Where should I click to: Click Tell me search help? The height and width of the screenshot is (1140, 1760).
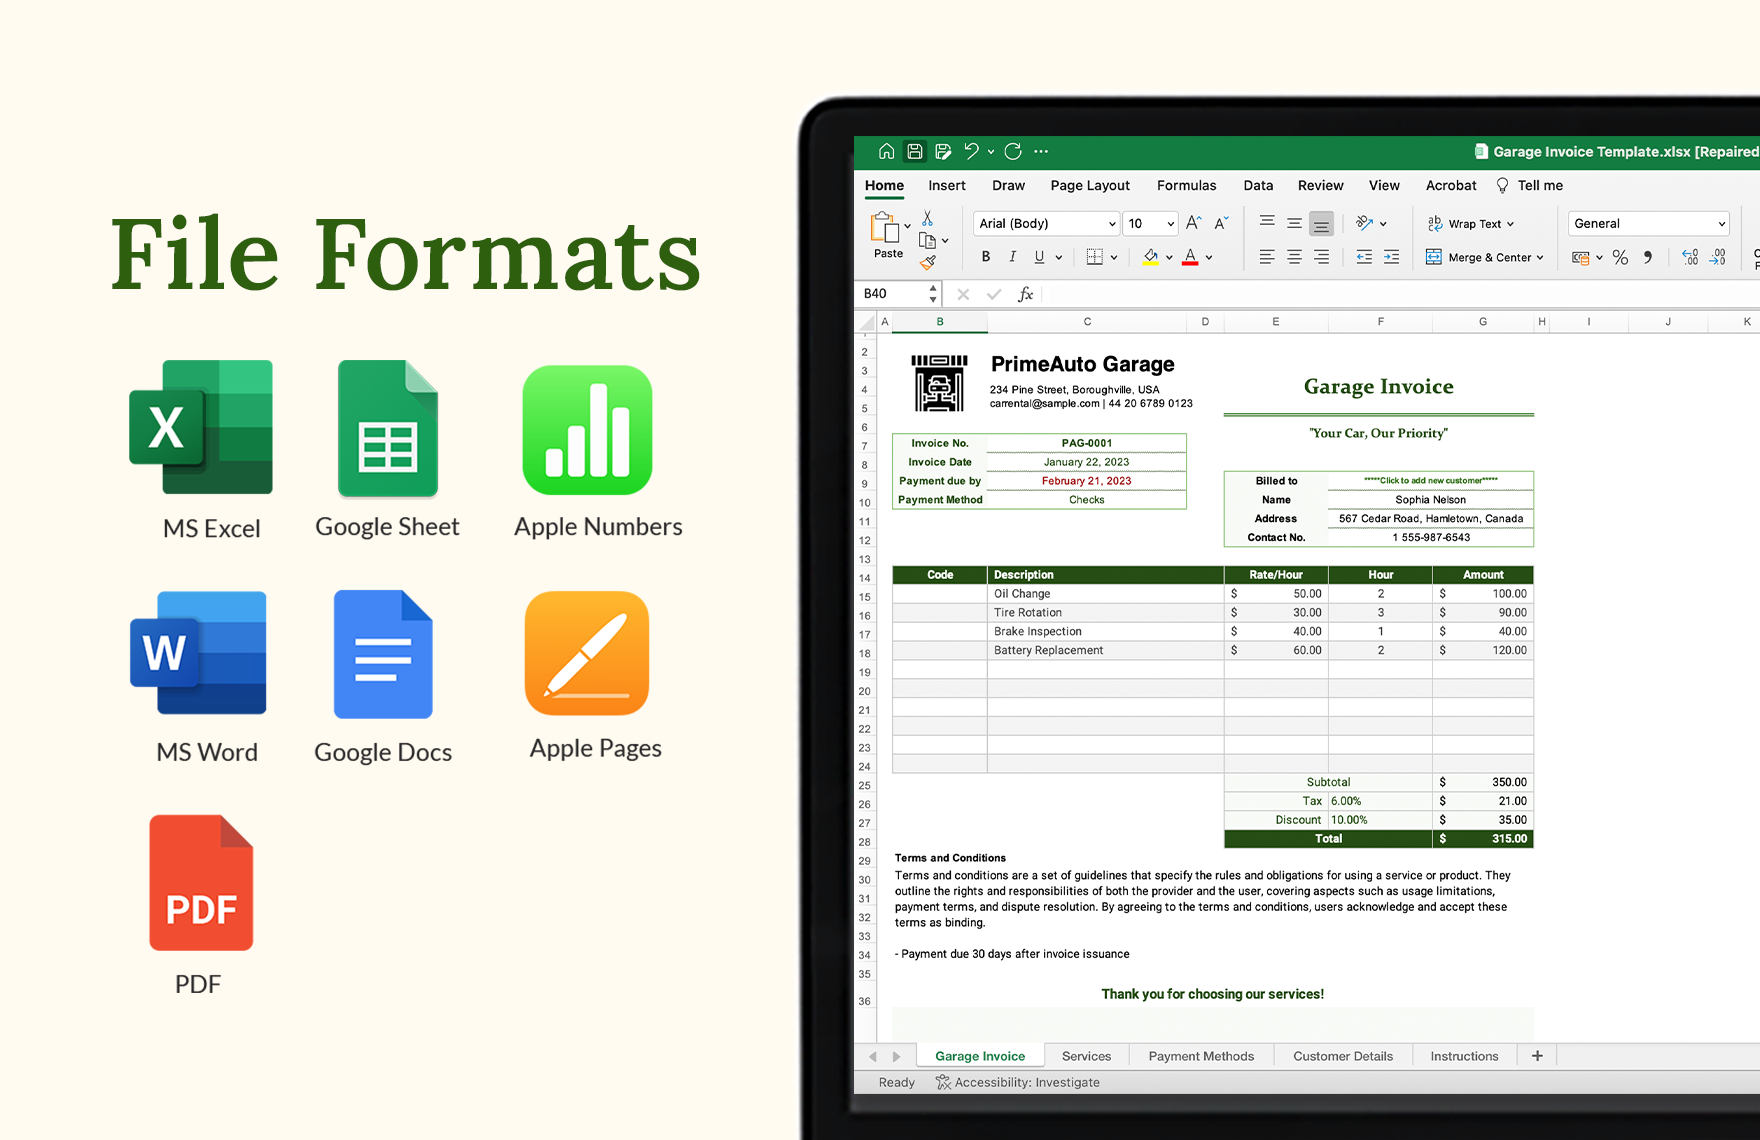pyautogui.click(x=1530, y=186)
